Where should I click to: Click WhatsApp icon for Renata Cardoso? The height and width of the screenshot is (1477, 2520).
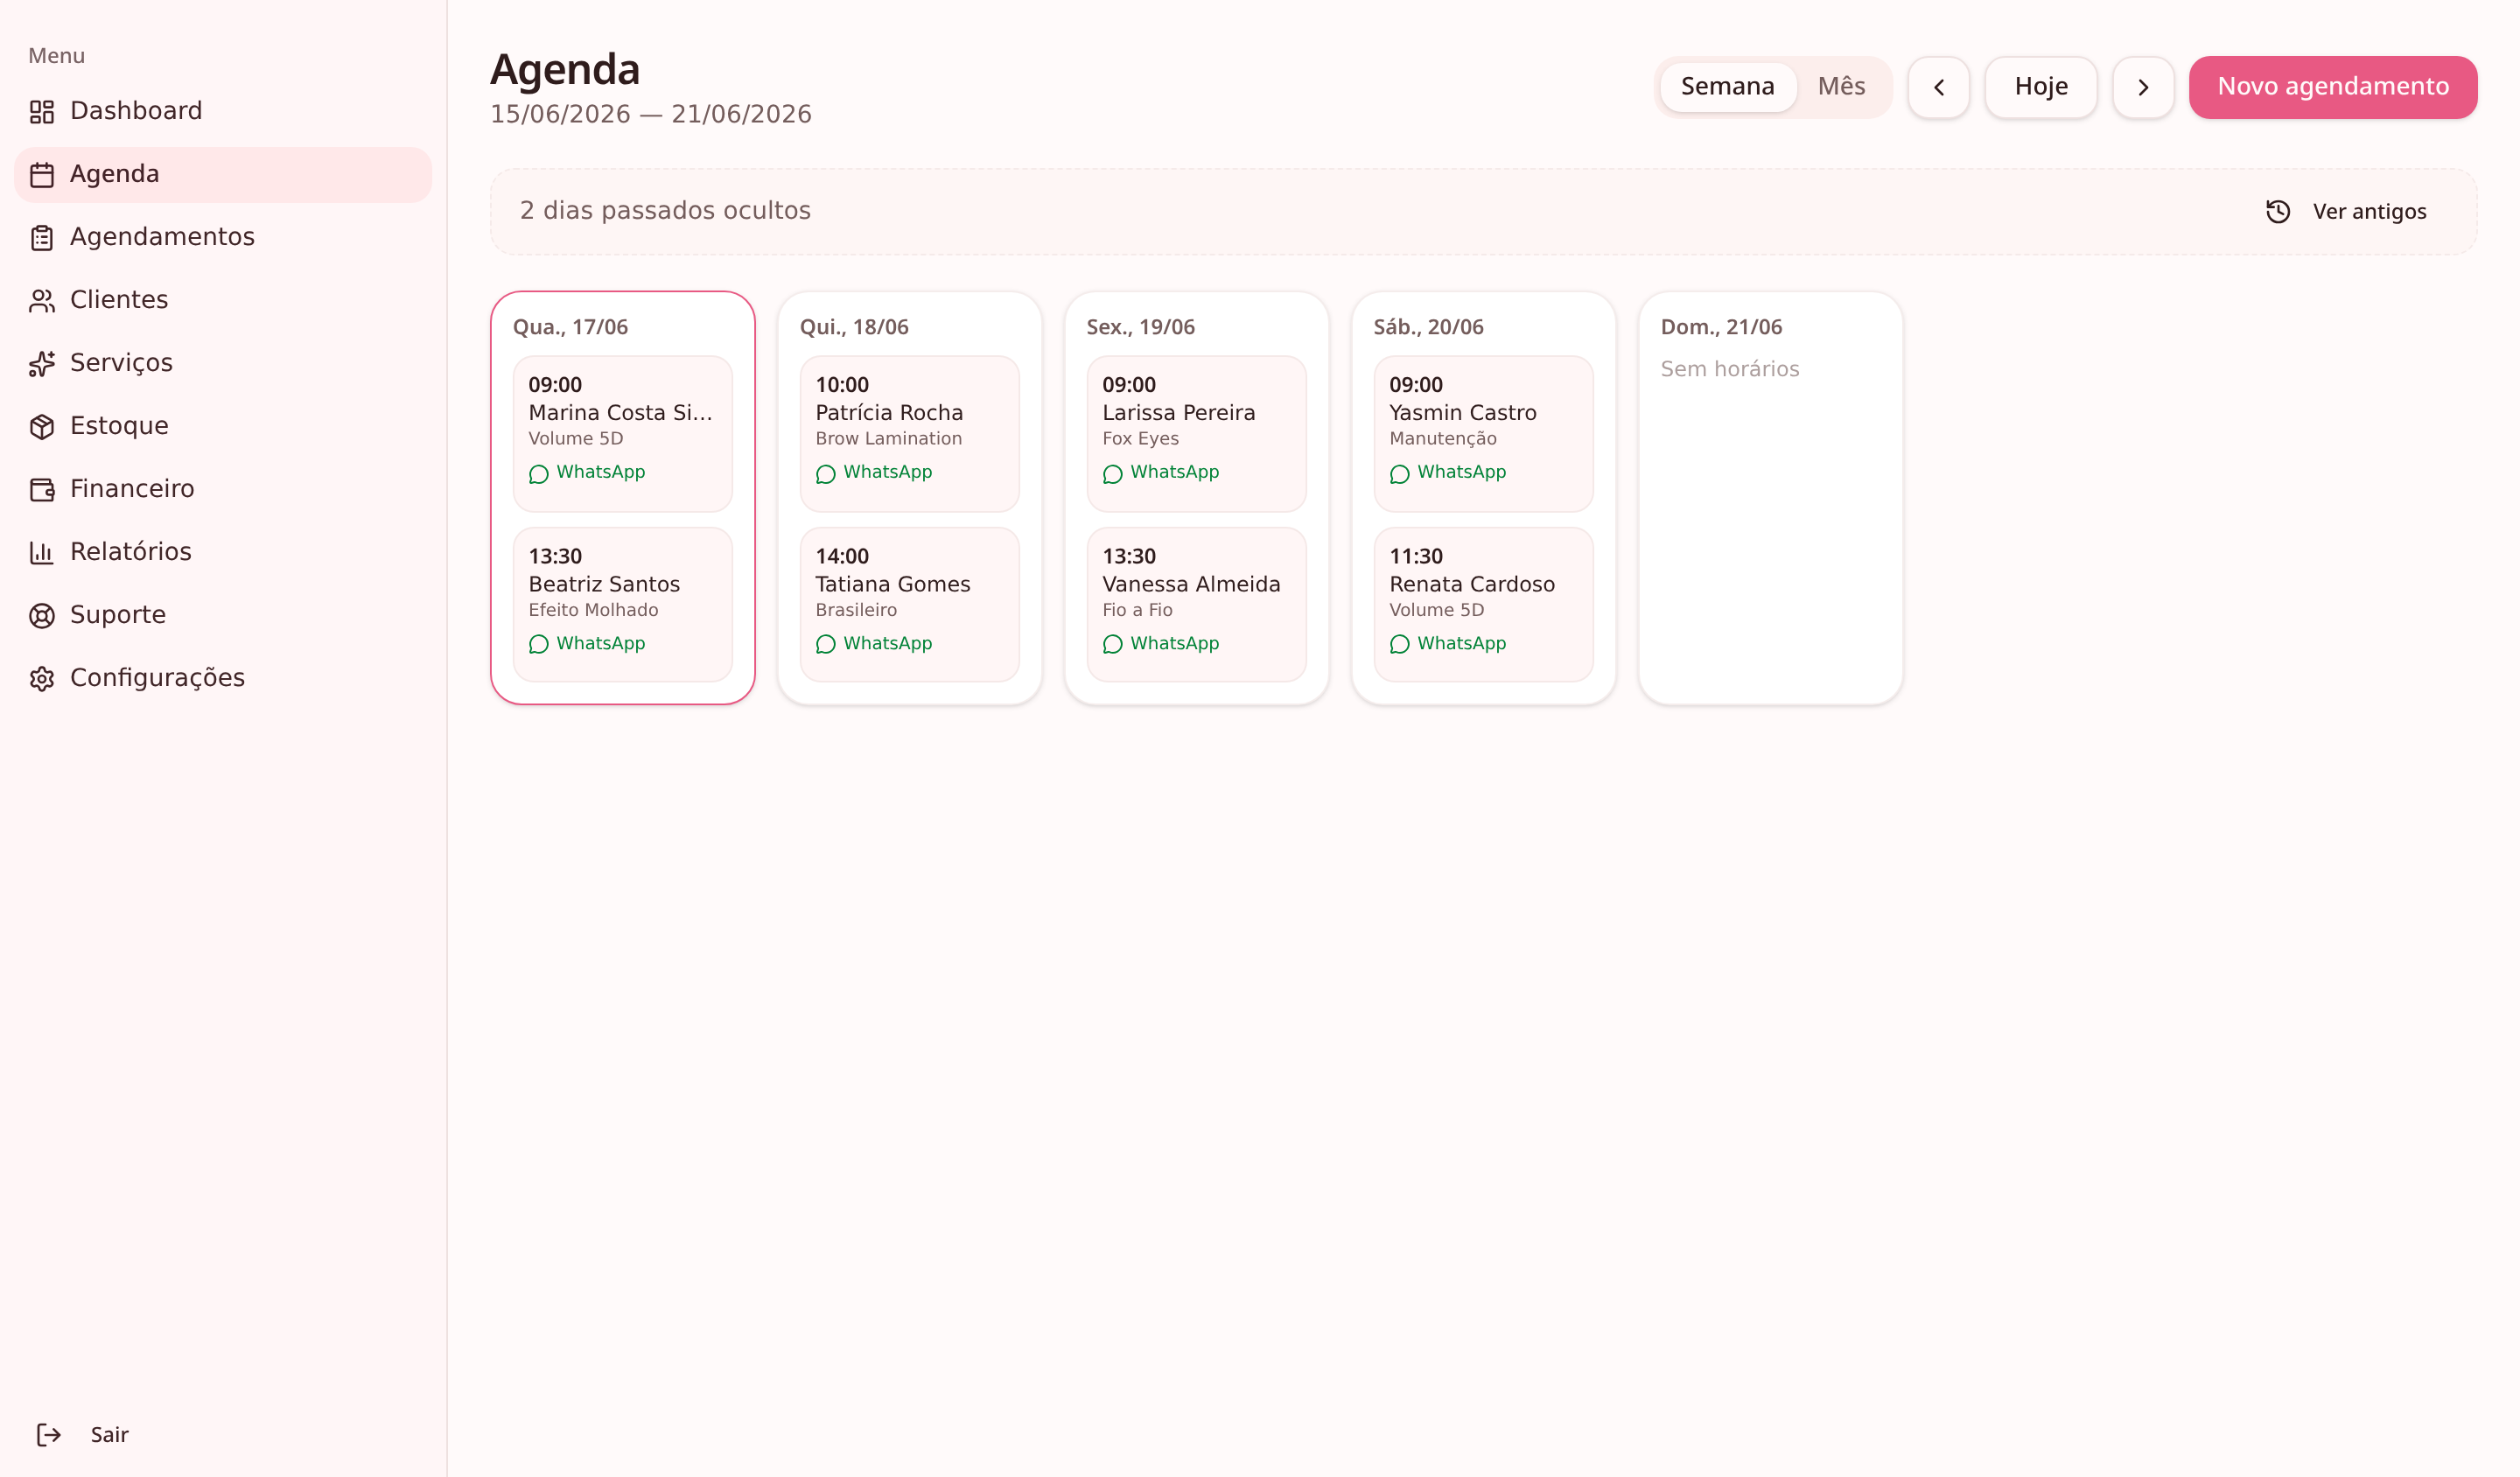(1400, 645)
